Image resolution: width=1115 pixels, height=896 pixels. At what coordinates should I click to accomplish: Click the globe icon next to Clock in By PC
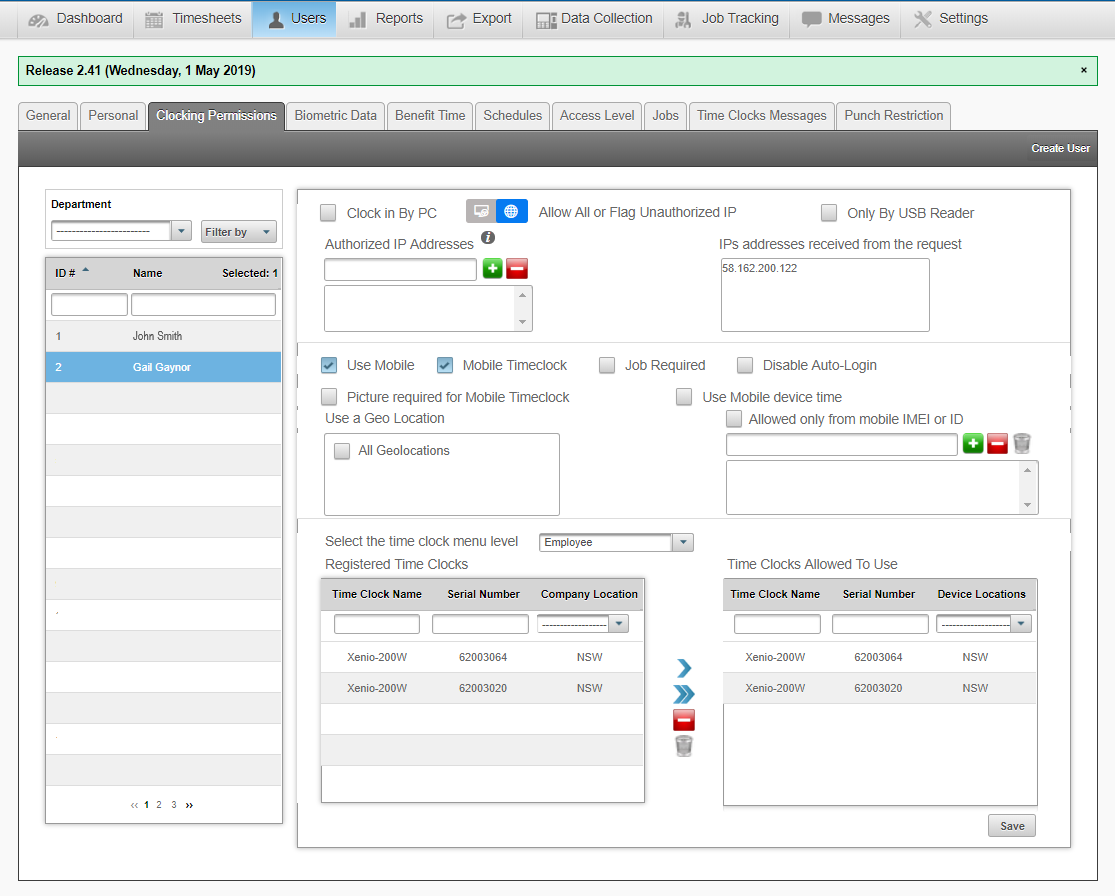point(512,211)
